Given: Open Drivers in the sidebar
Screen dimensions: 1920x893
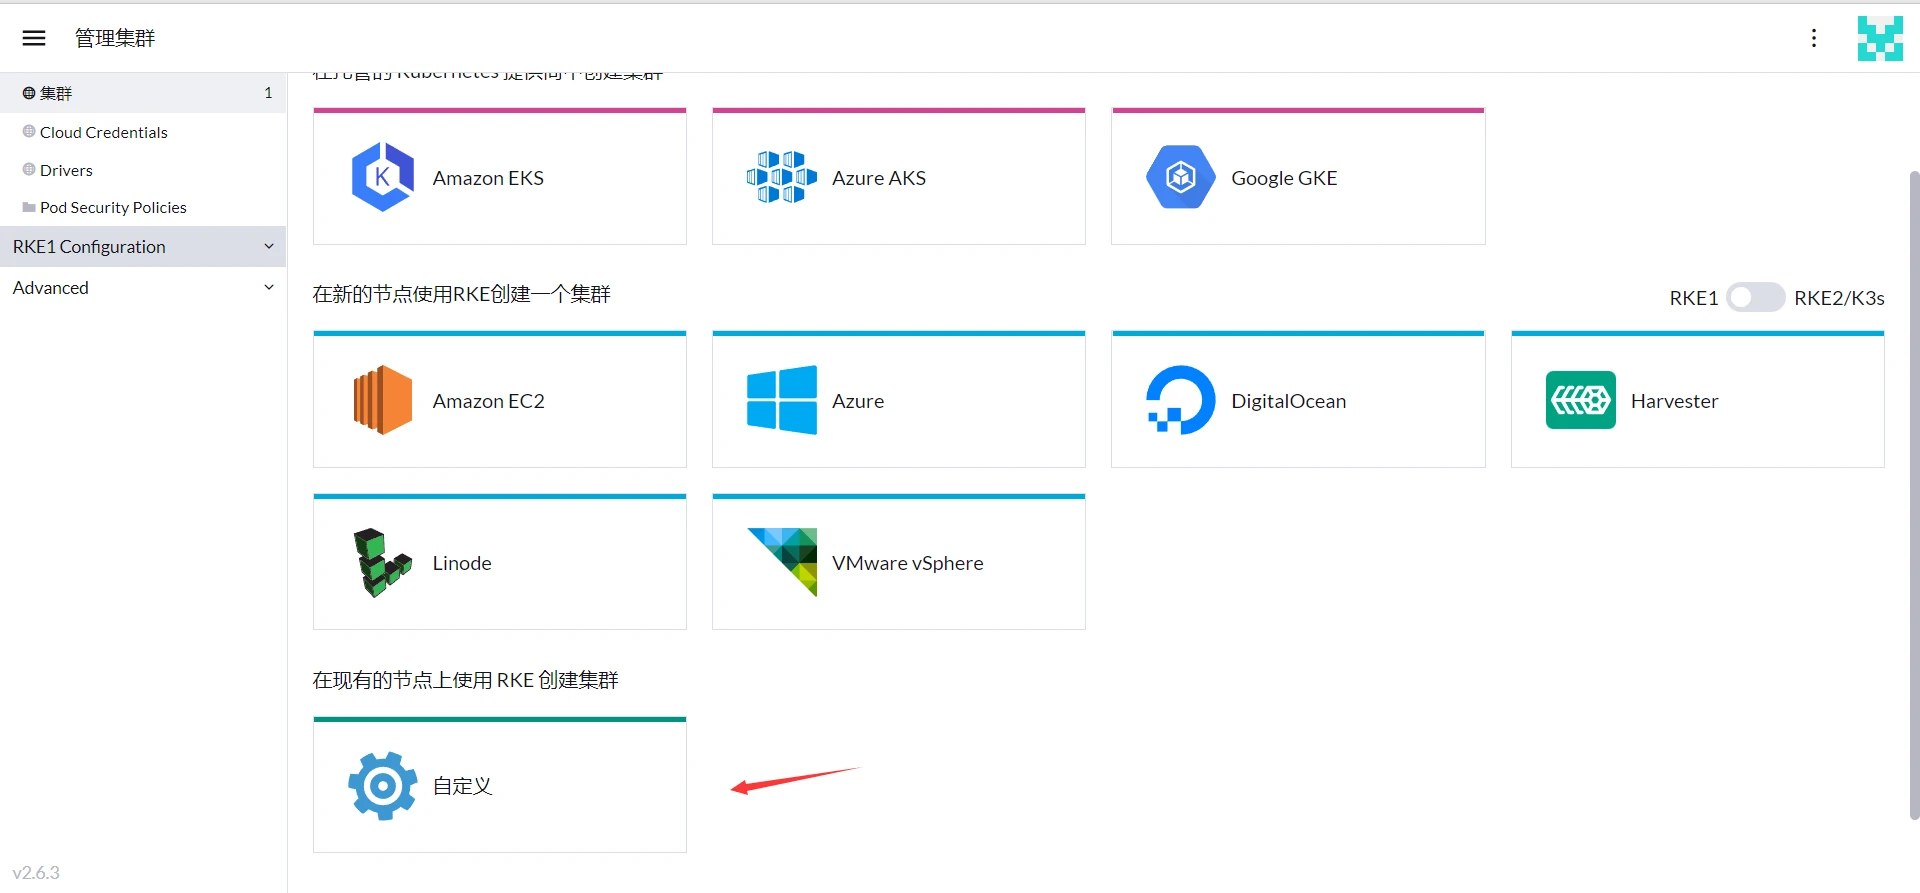Looking at the screenshot, I should pyautogui.click(x=143, y=170).
